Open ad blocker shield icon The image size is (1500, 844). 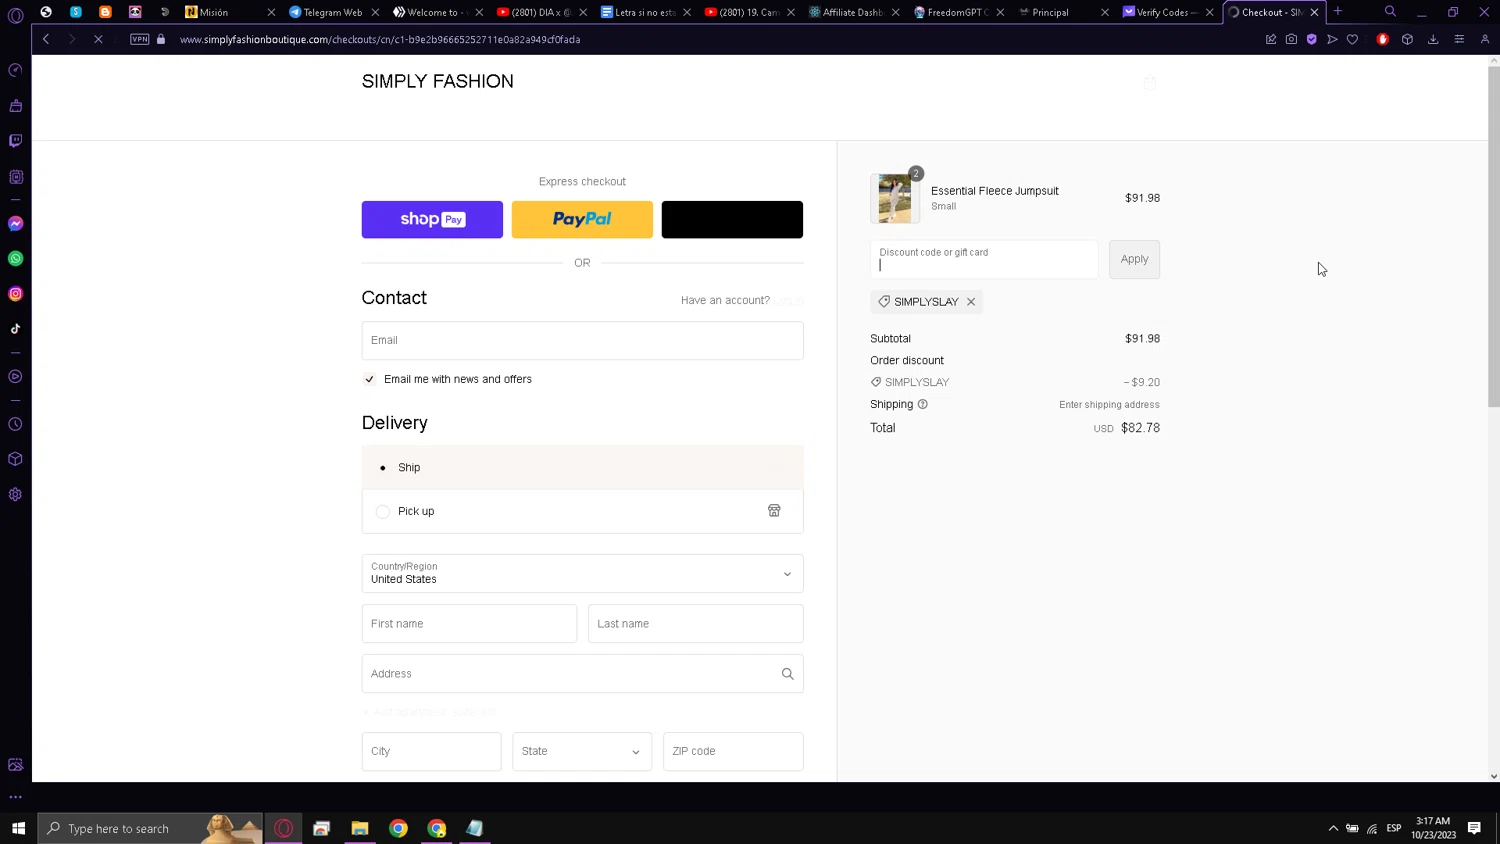(1312, 39)
